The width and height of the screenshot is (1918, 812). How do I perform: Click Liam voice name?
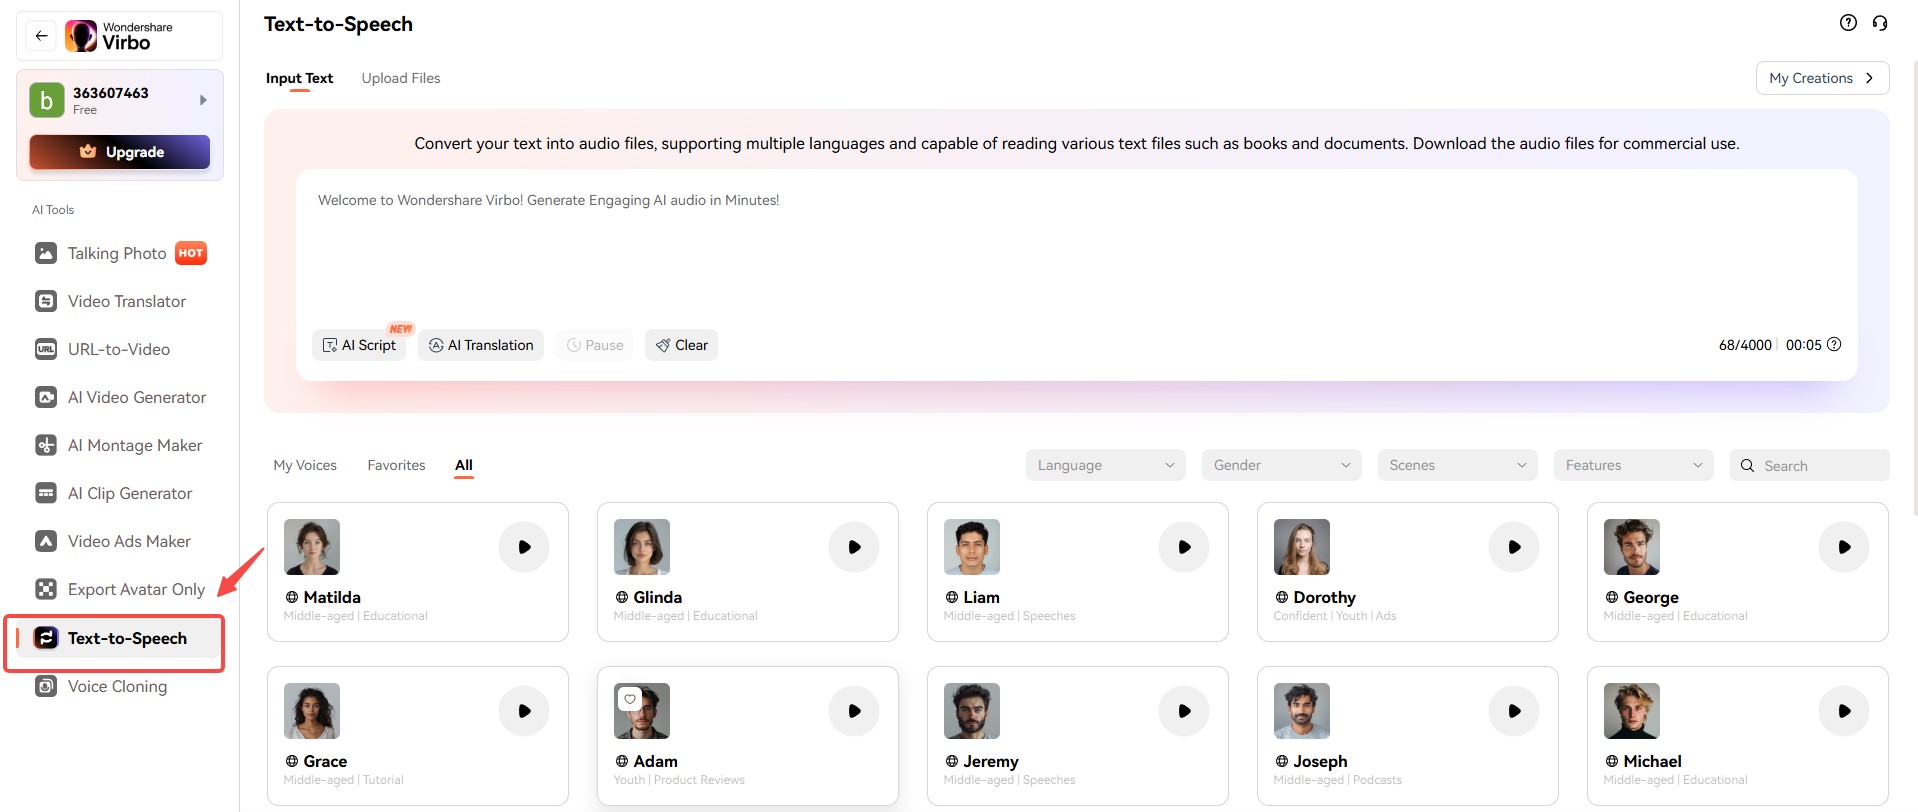pos(981,597)
